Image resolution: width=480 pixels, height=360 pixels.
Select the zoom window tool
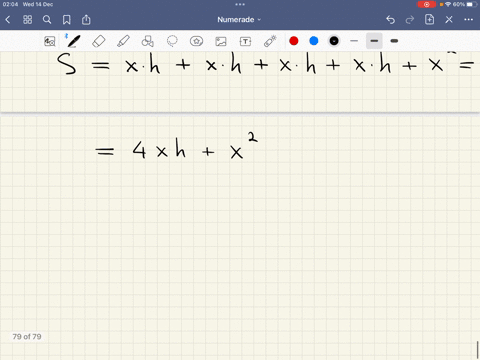point(50,41)
